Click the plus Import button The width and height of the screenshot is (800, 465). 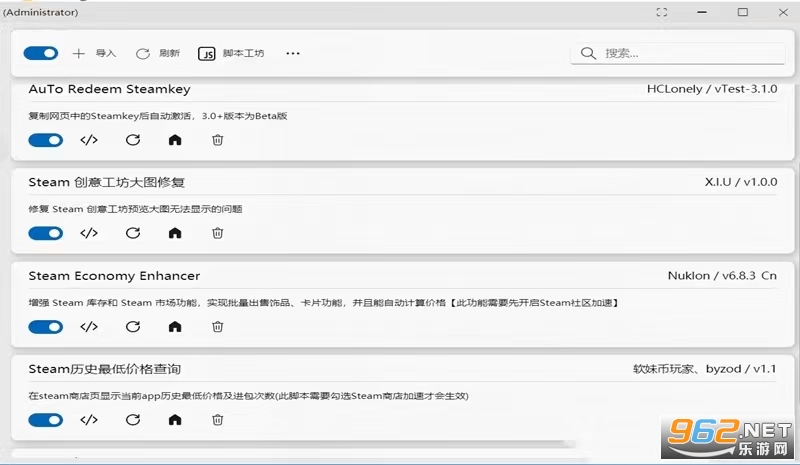pos(79,53)
